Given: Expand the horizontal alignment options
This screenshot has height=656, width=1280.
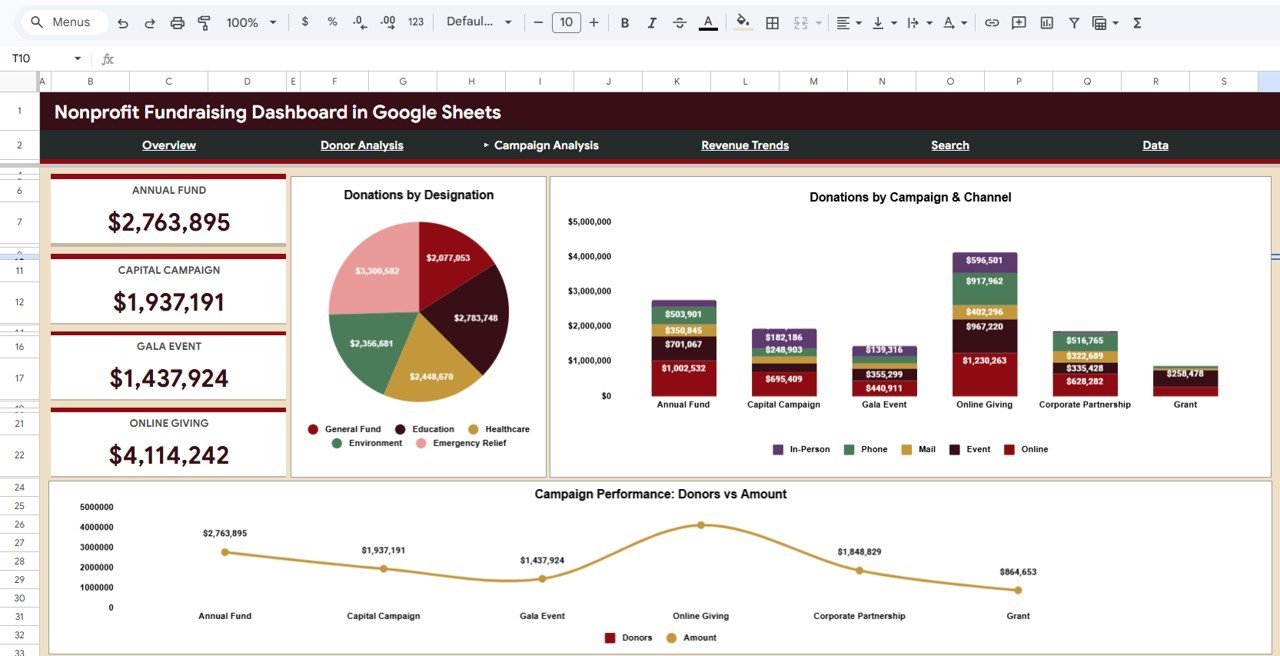Looking at the screenshot, I should 858,21.
